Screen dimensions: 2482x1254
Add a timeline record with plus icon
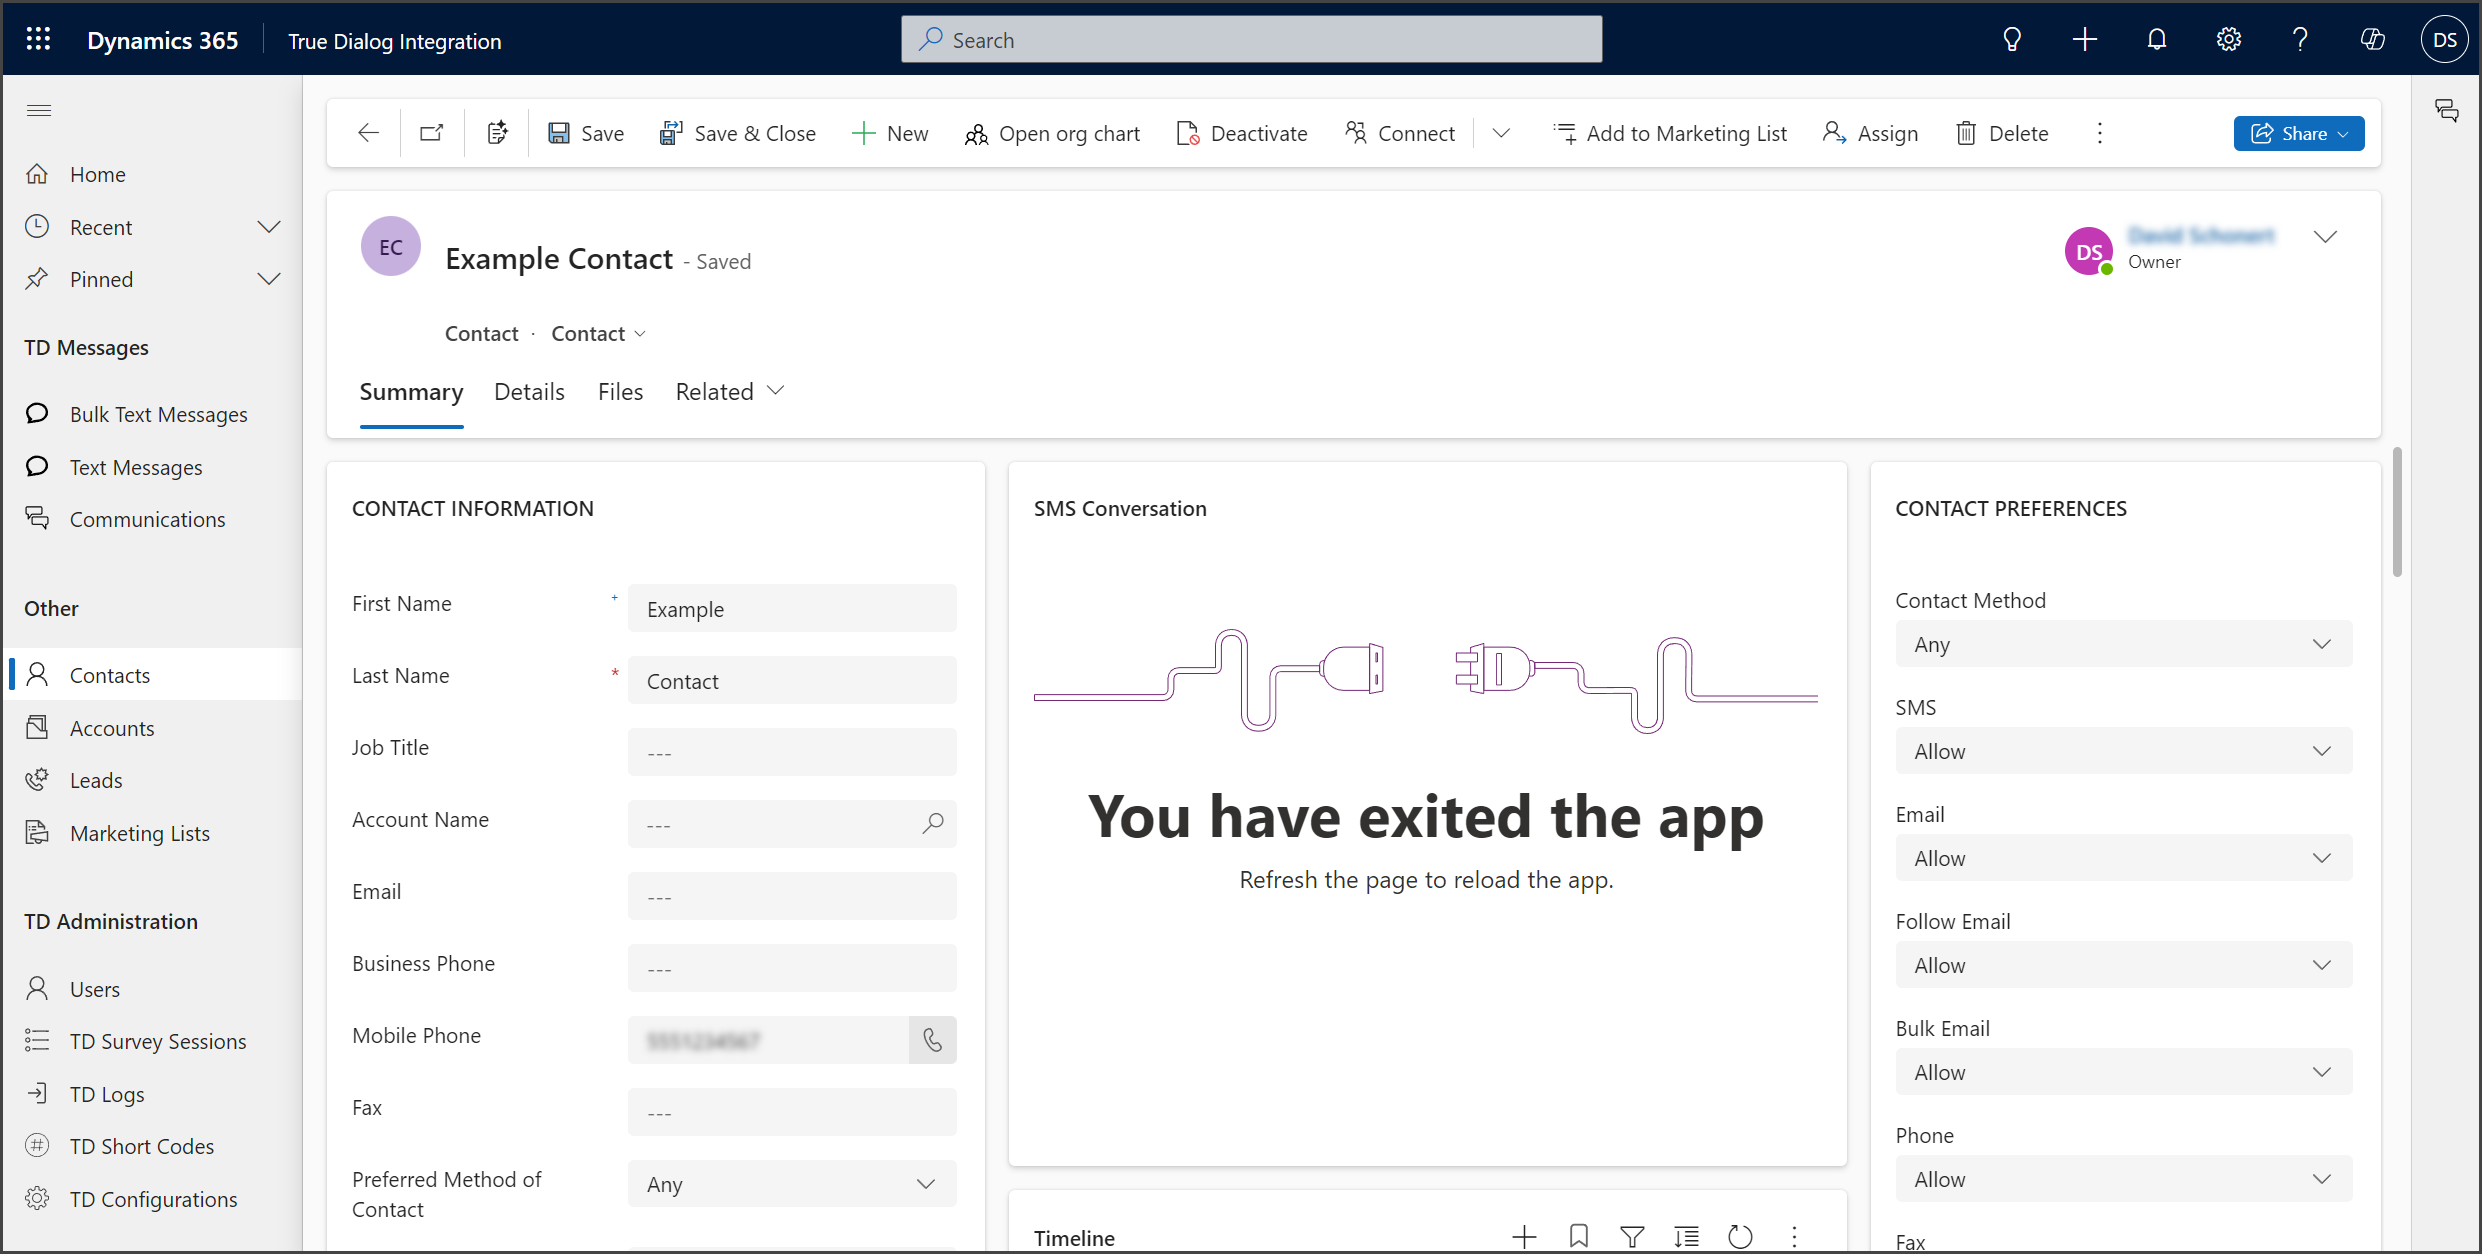[1524, 1237]
